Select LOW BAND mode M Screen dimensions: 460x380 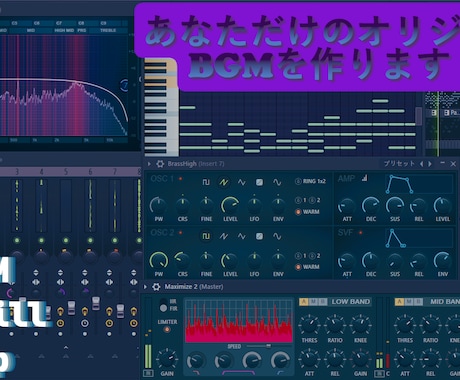click(313, 302)
